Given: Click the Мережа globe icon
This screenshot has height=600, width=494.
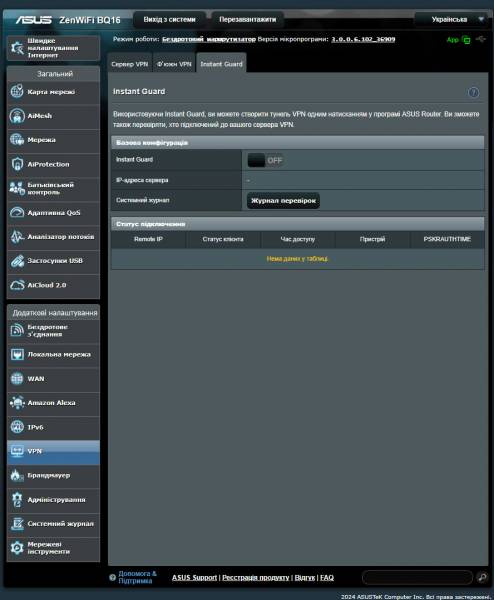Looking at the screenshot, I should [x=17, y=140].
